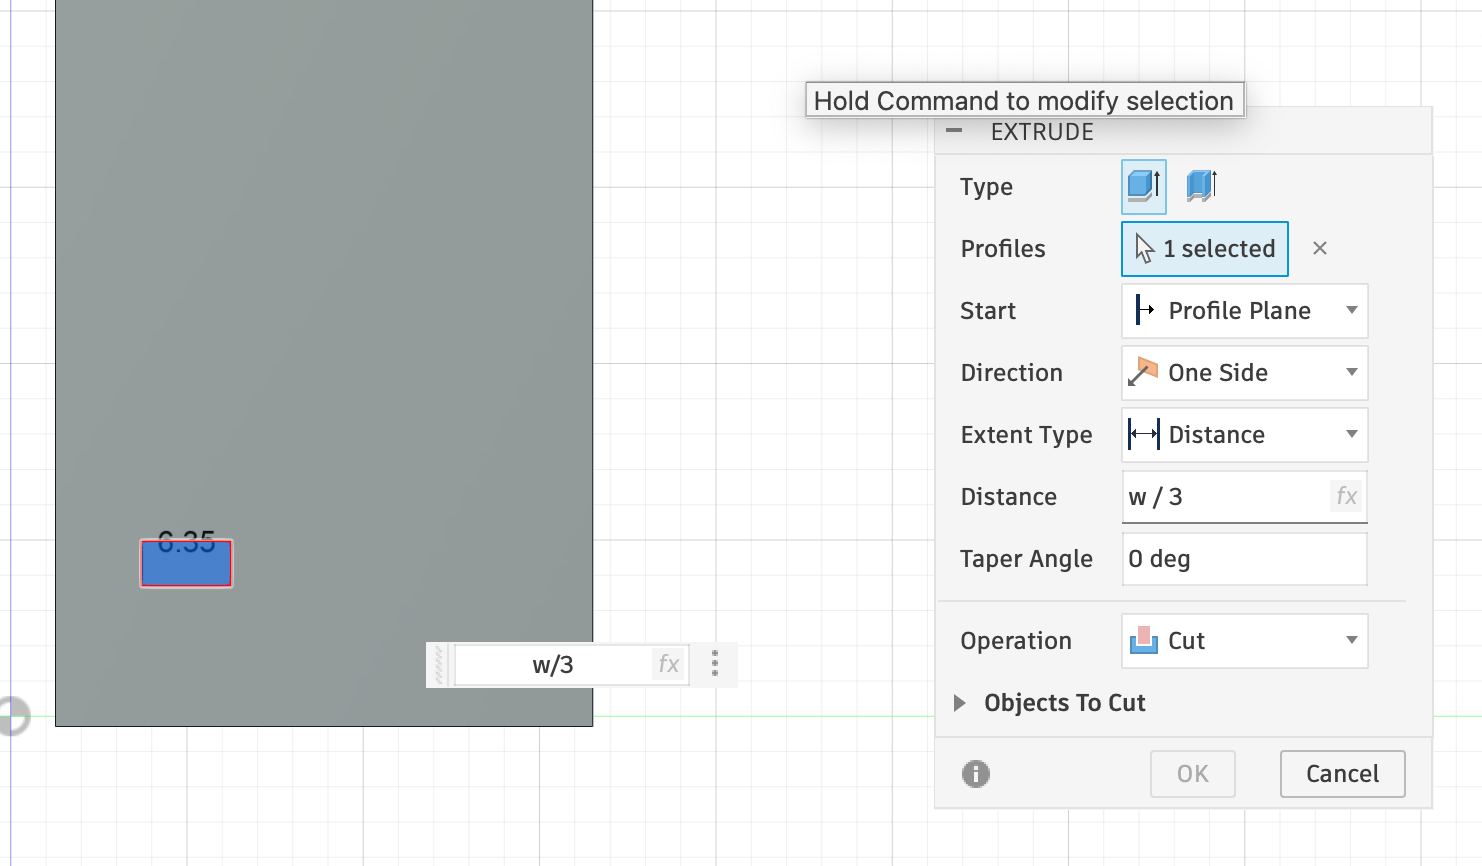Confirm extrude by pressing OK
The width and height of the screenshot is (1482, 866).
[x=1192, y=773]
